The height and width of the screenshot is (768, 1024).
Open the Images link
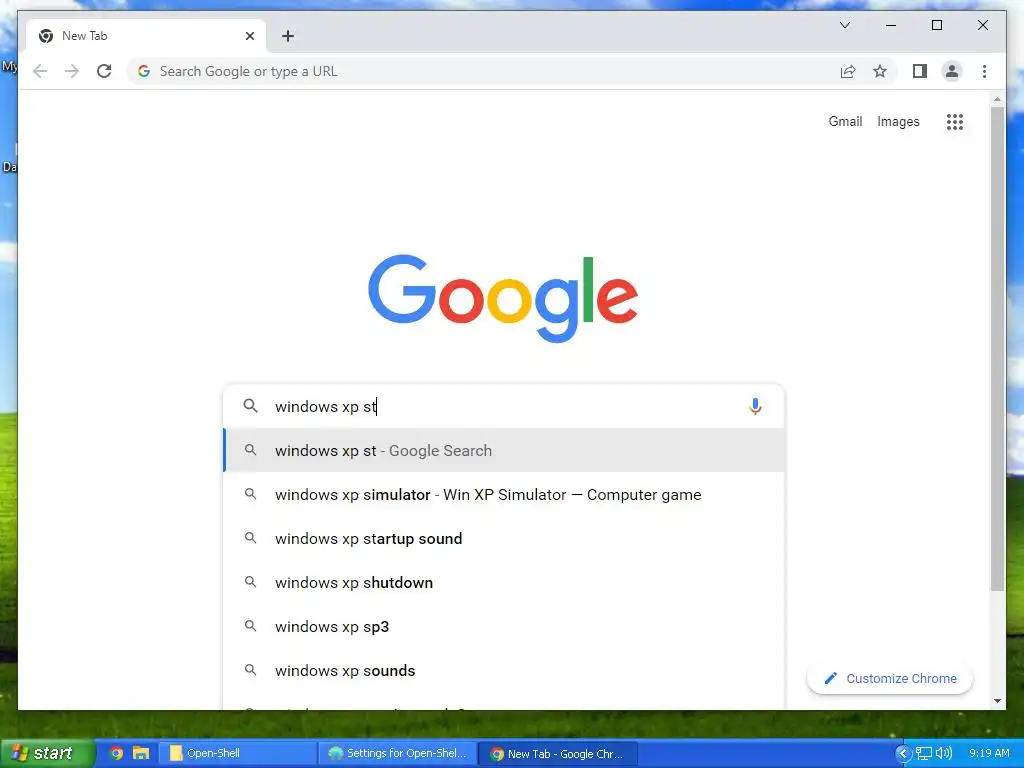[x=898, y=121]
